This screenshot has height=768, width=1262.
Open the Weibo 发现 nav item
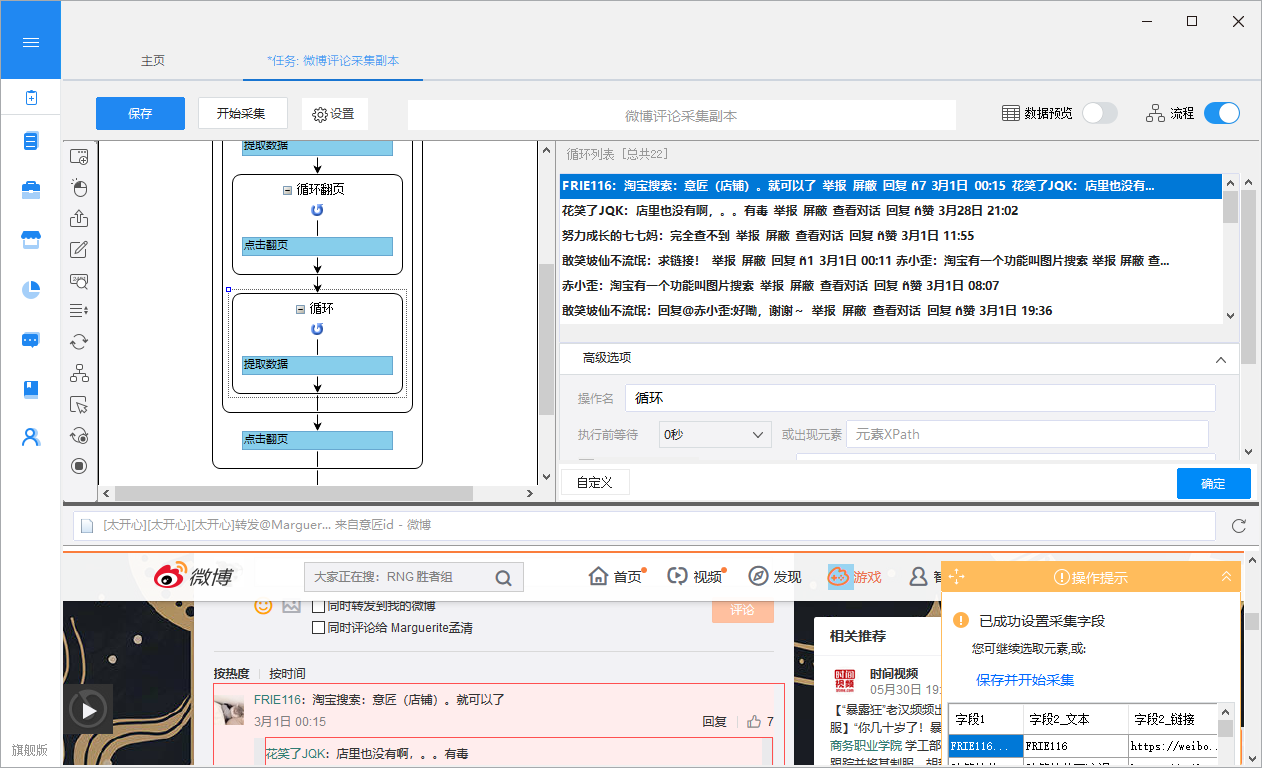[775, 577]
